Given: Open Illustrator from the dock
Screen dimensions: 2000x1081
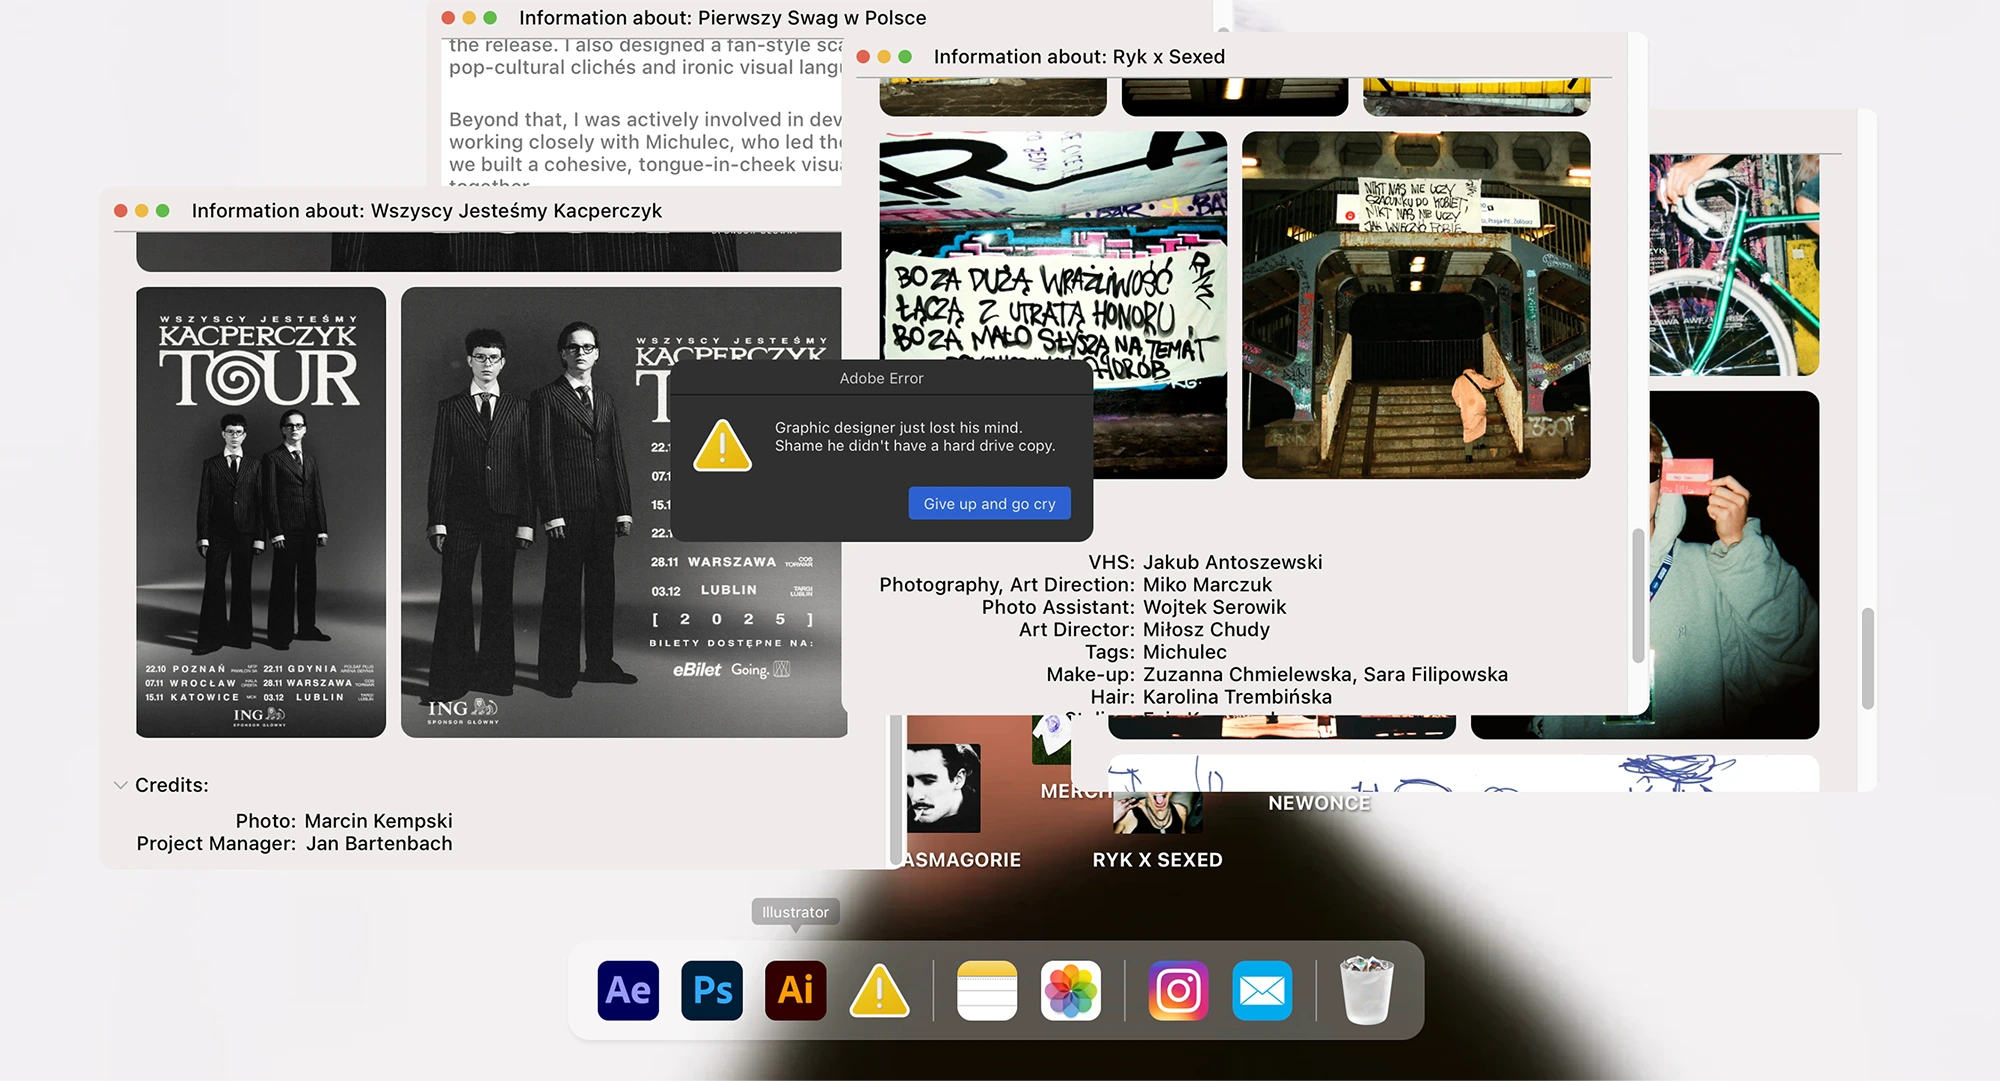Looking at the screenshot, I should point(795,990).
